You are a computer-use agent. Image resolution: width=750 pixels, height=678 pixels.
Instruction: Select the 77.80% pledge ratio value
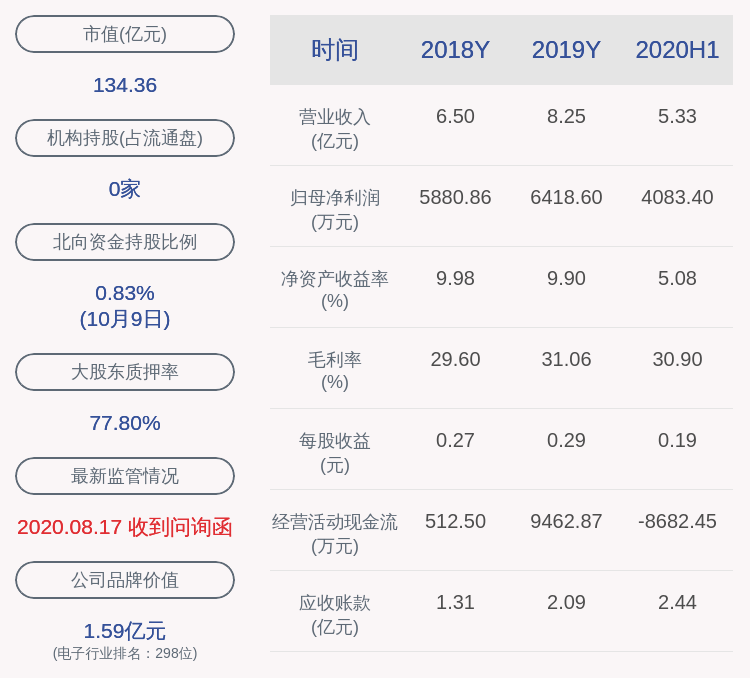tap(125, 423)
